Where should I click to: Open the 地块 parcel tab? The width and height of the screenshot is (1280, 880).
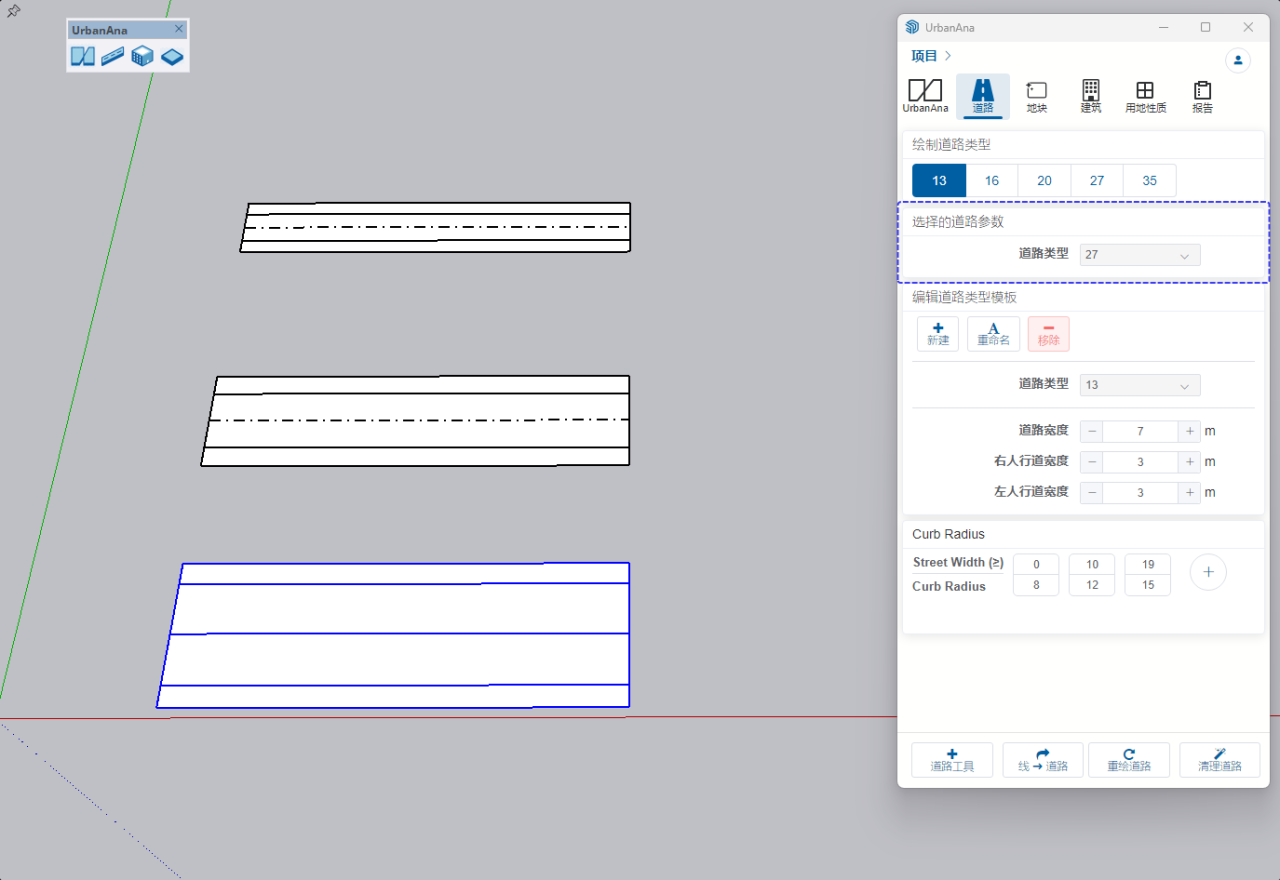[1037, 96]
